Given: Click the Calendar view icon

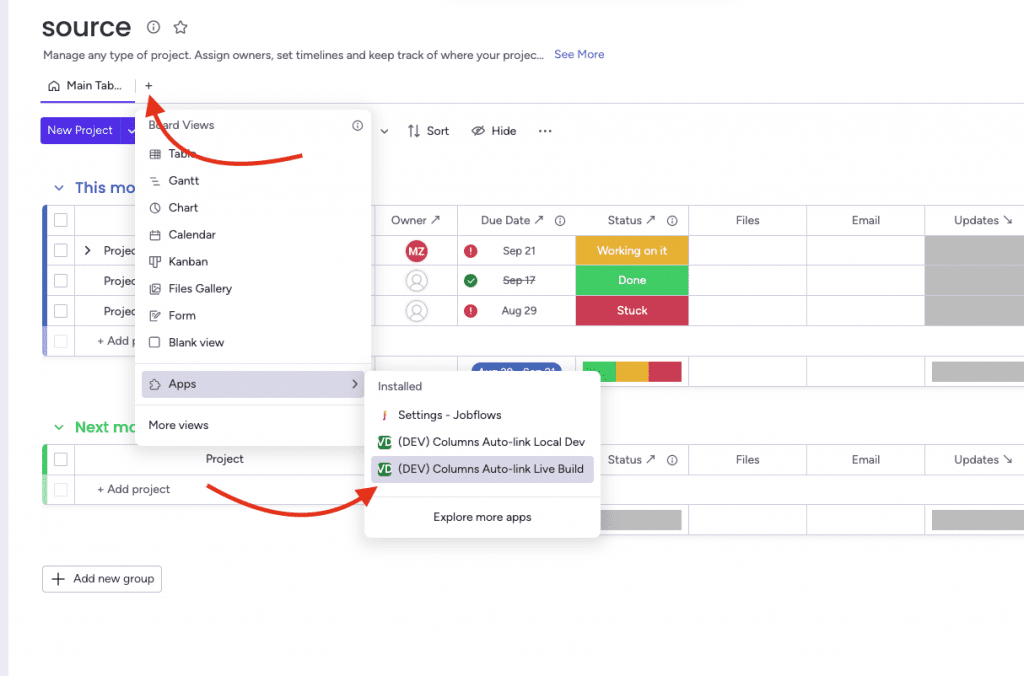Looking at the screenshot, I should click(155, 234).
